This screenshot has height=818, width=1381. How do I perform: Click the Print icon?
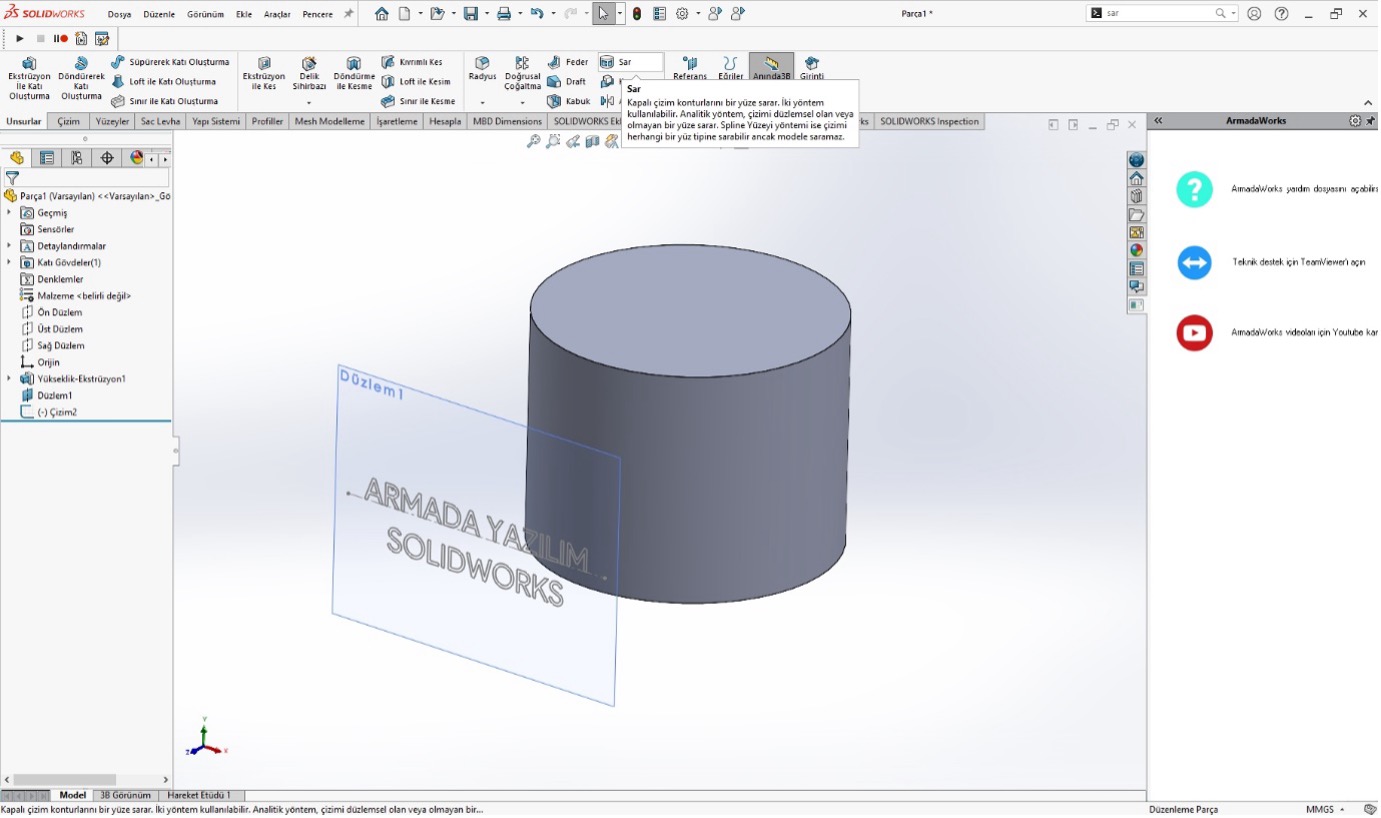point(504,14)
